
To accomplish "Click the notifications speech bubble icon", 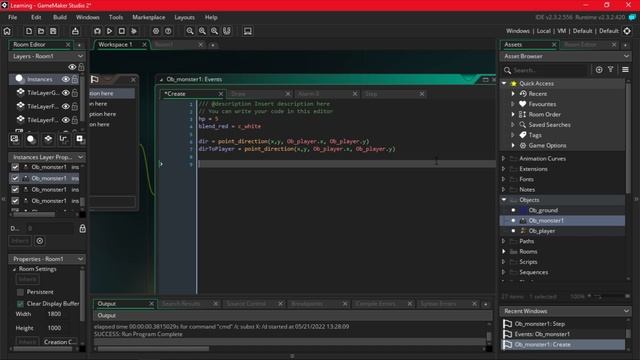I will [x=632, y=17].
